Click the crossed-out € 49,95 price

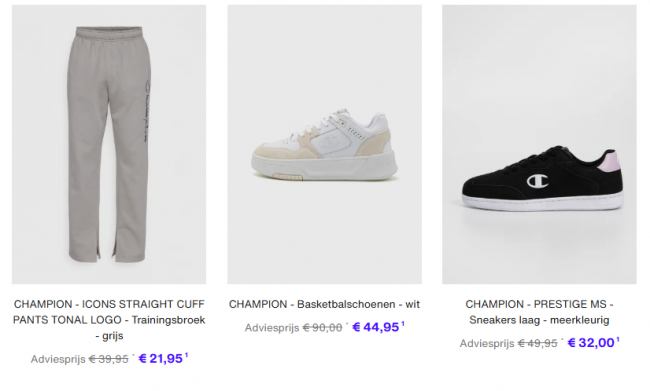coord(538,343)
